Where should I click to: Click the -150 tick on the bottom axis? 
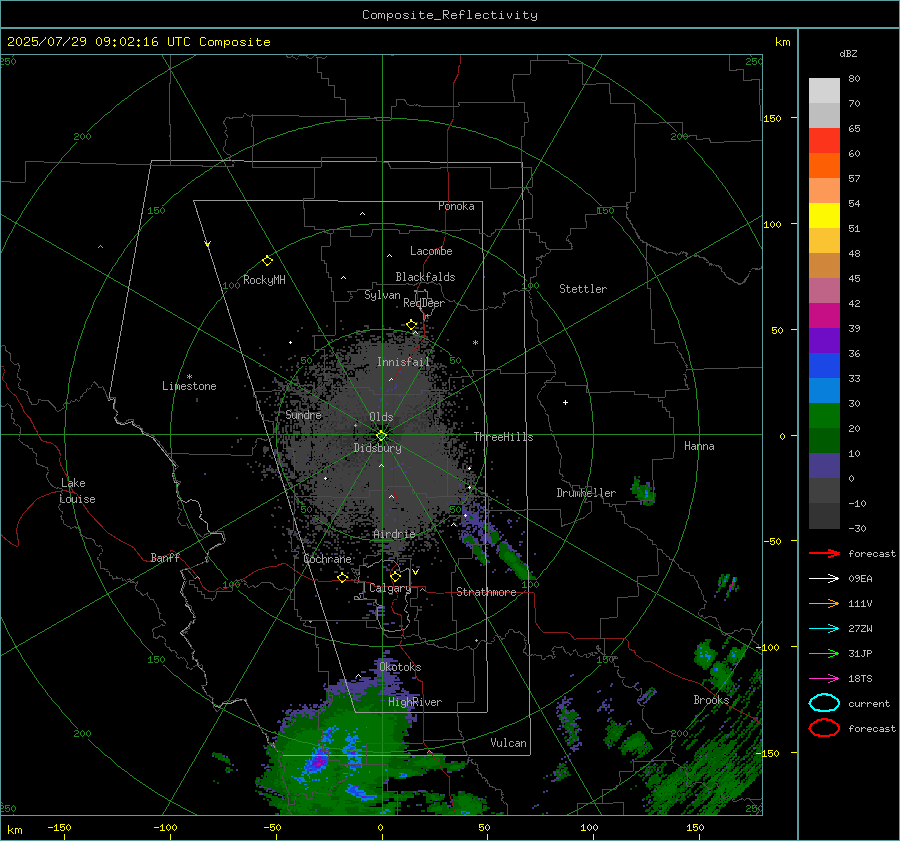pos(59,827)
